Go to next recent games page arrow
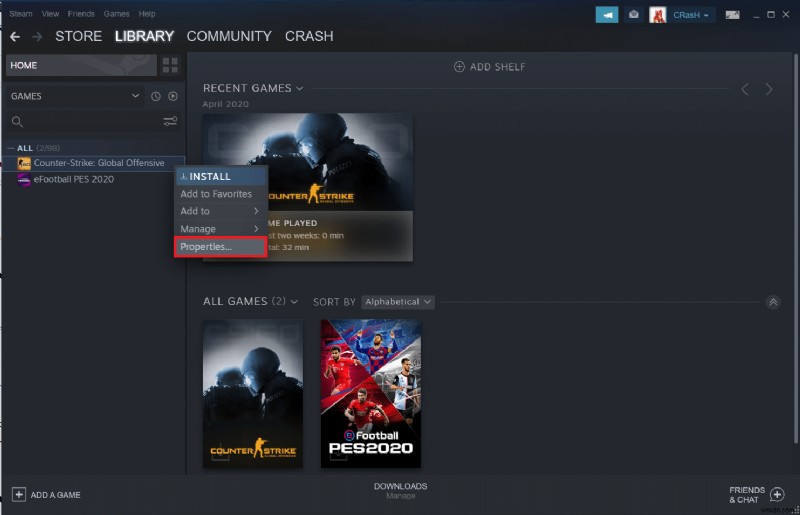 coord(769,90)
